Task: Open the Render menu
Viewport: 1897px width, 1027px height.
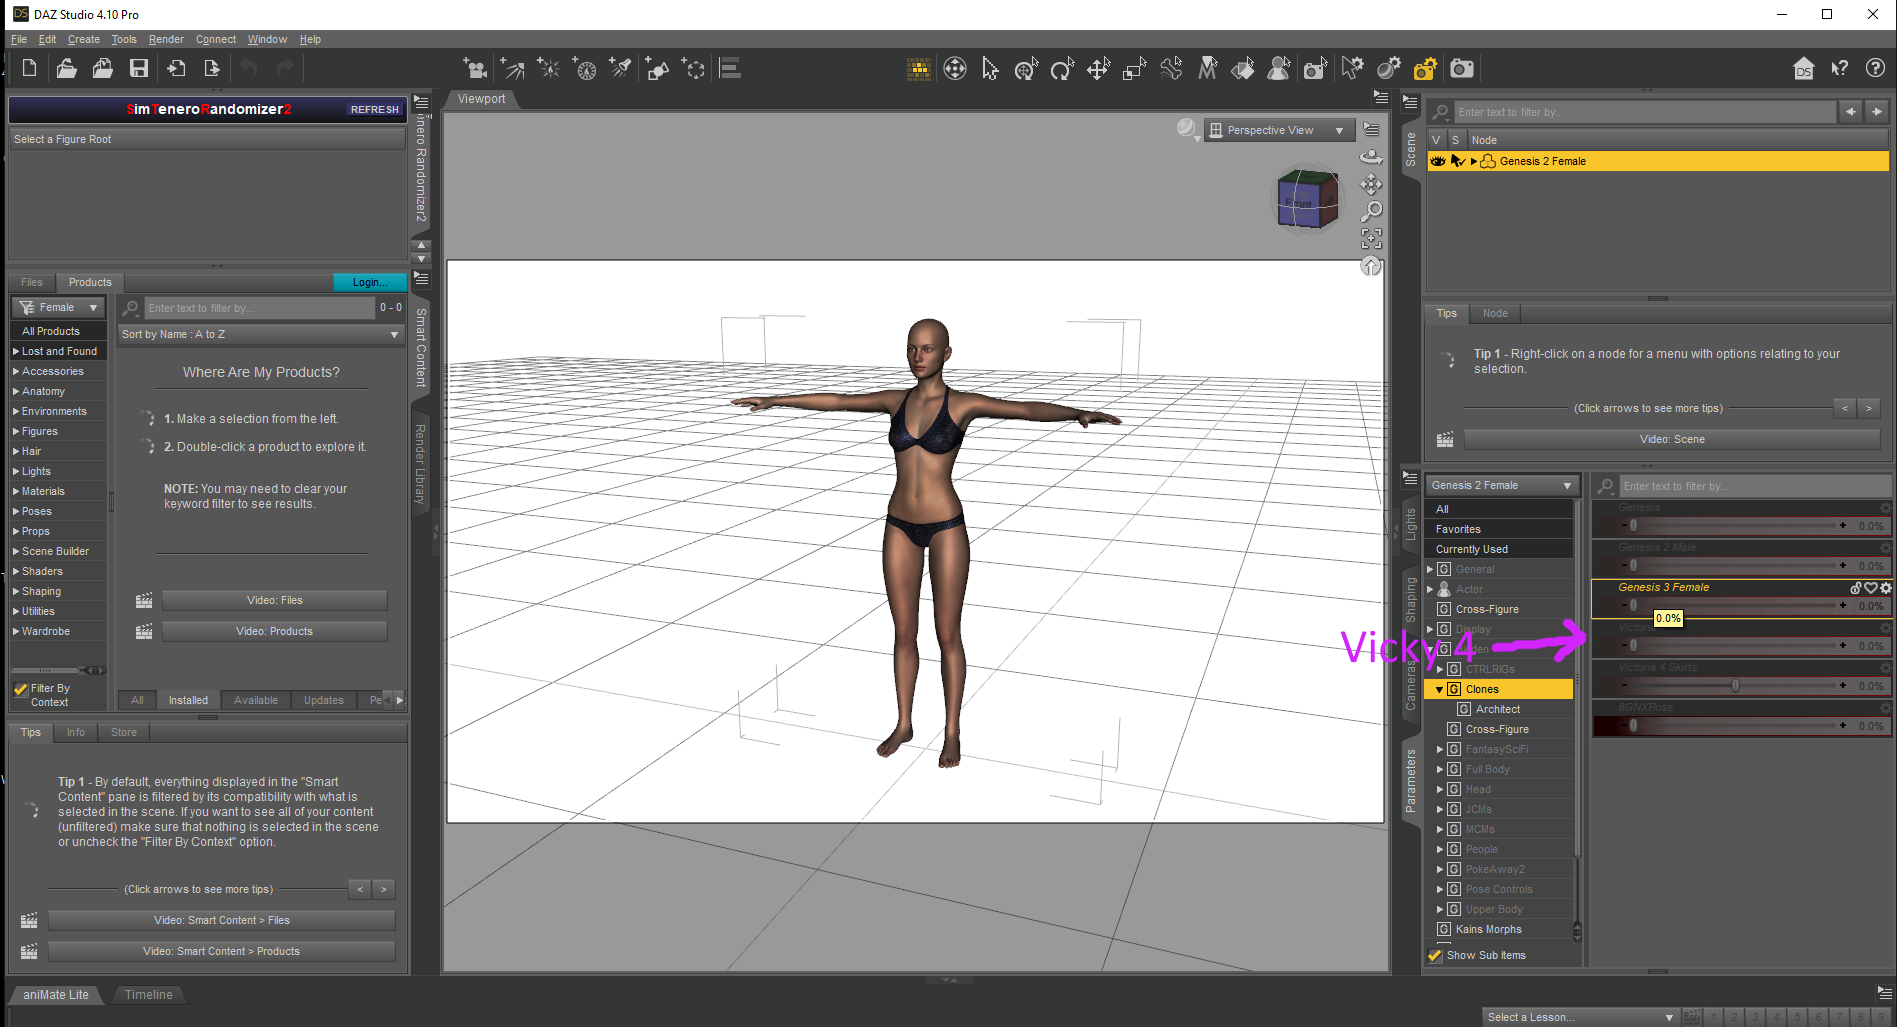Action: coord(166,39)
